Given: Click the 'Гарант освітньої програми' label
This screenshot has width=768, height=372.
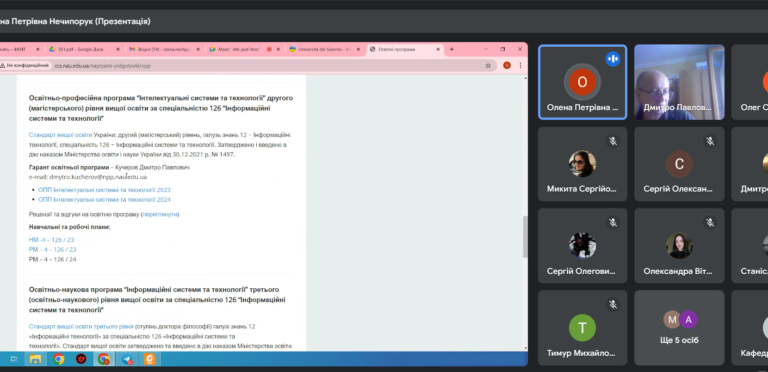Looking at the screenshot, I should (69, 167).
